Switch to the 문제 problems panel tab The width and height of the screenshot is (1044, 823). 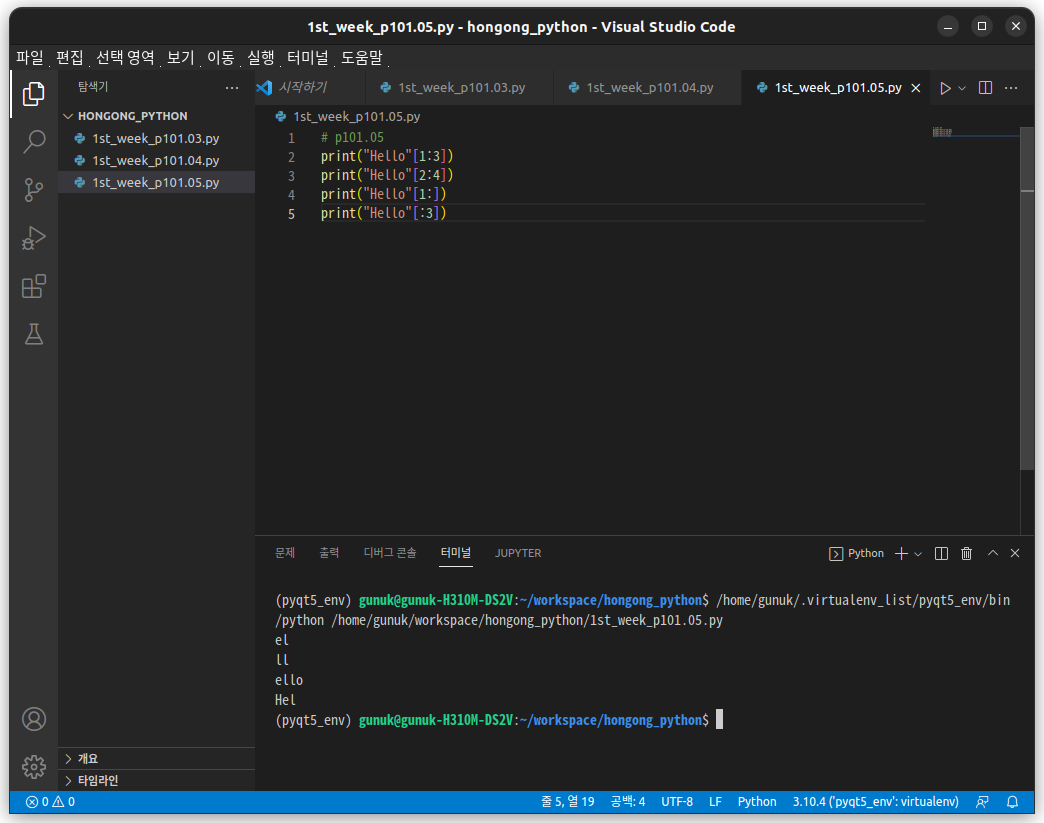285,553
